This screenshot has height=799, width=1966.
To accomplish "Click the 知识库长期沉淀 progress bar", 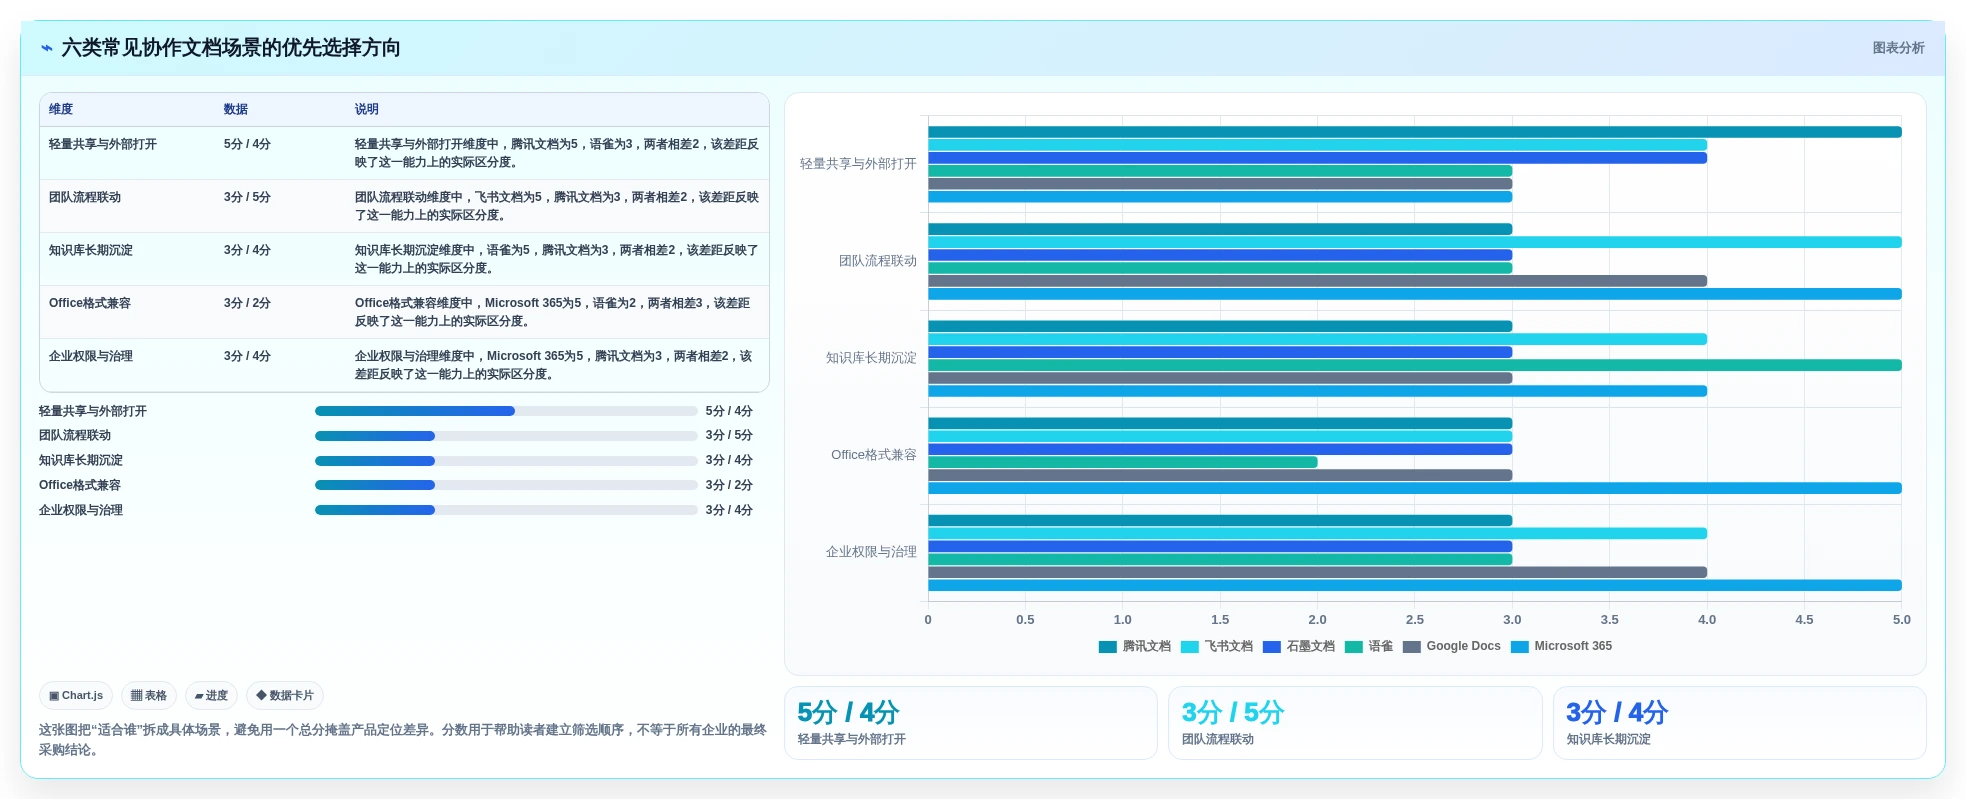I will tap(506, 461).
